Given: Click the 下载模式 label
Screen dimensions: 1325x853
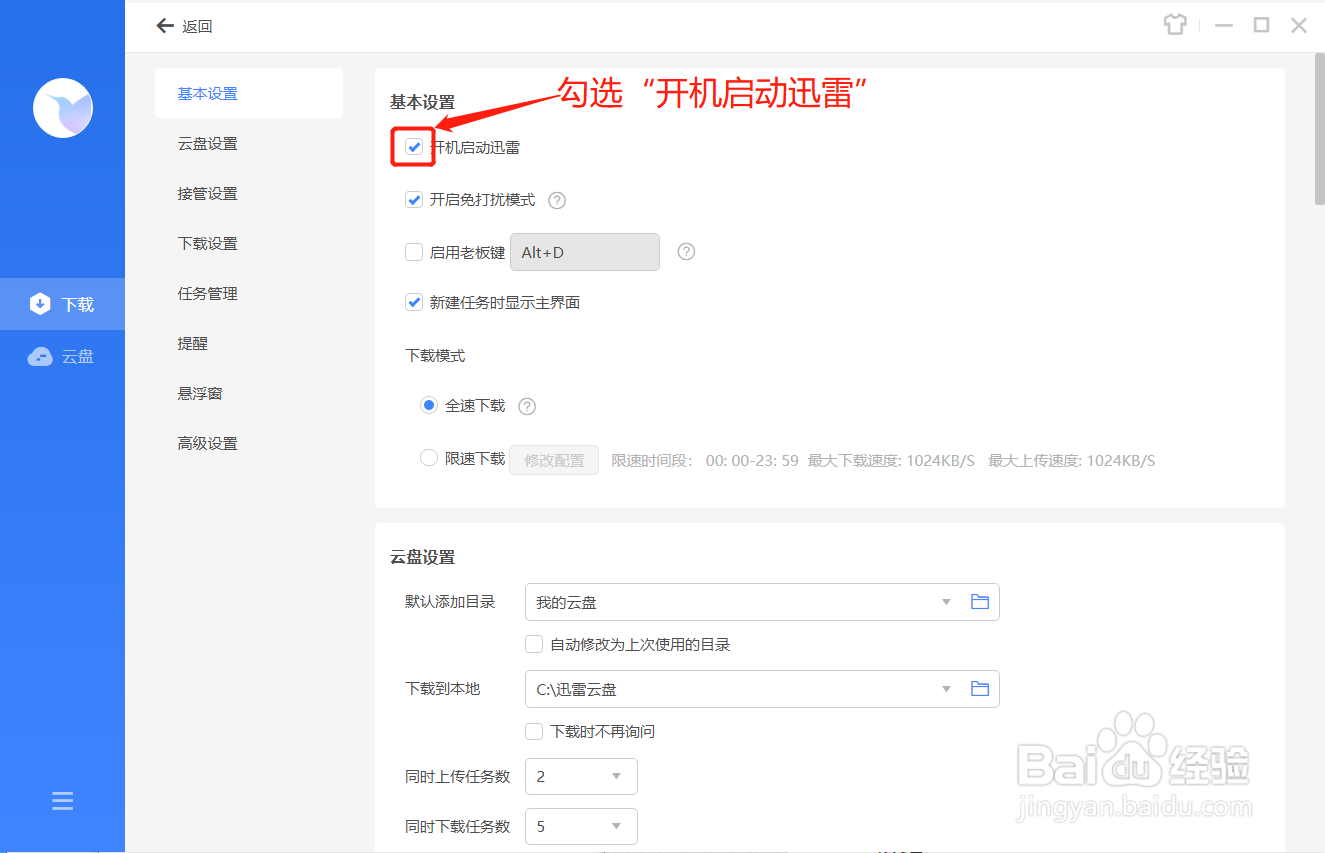Looking at the screenshot, I should (435, 355).
